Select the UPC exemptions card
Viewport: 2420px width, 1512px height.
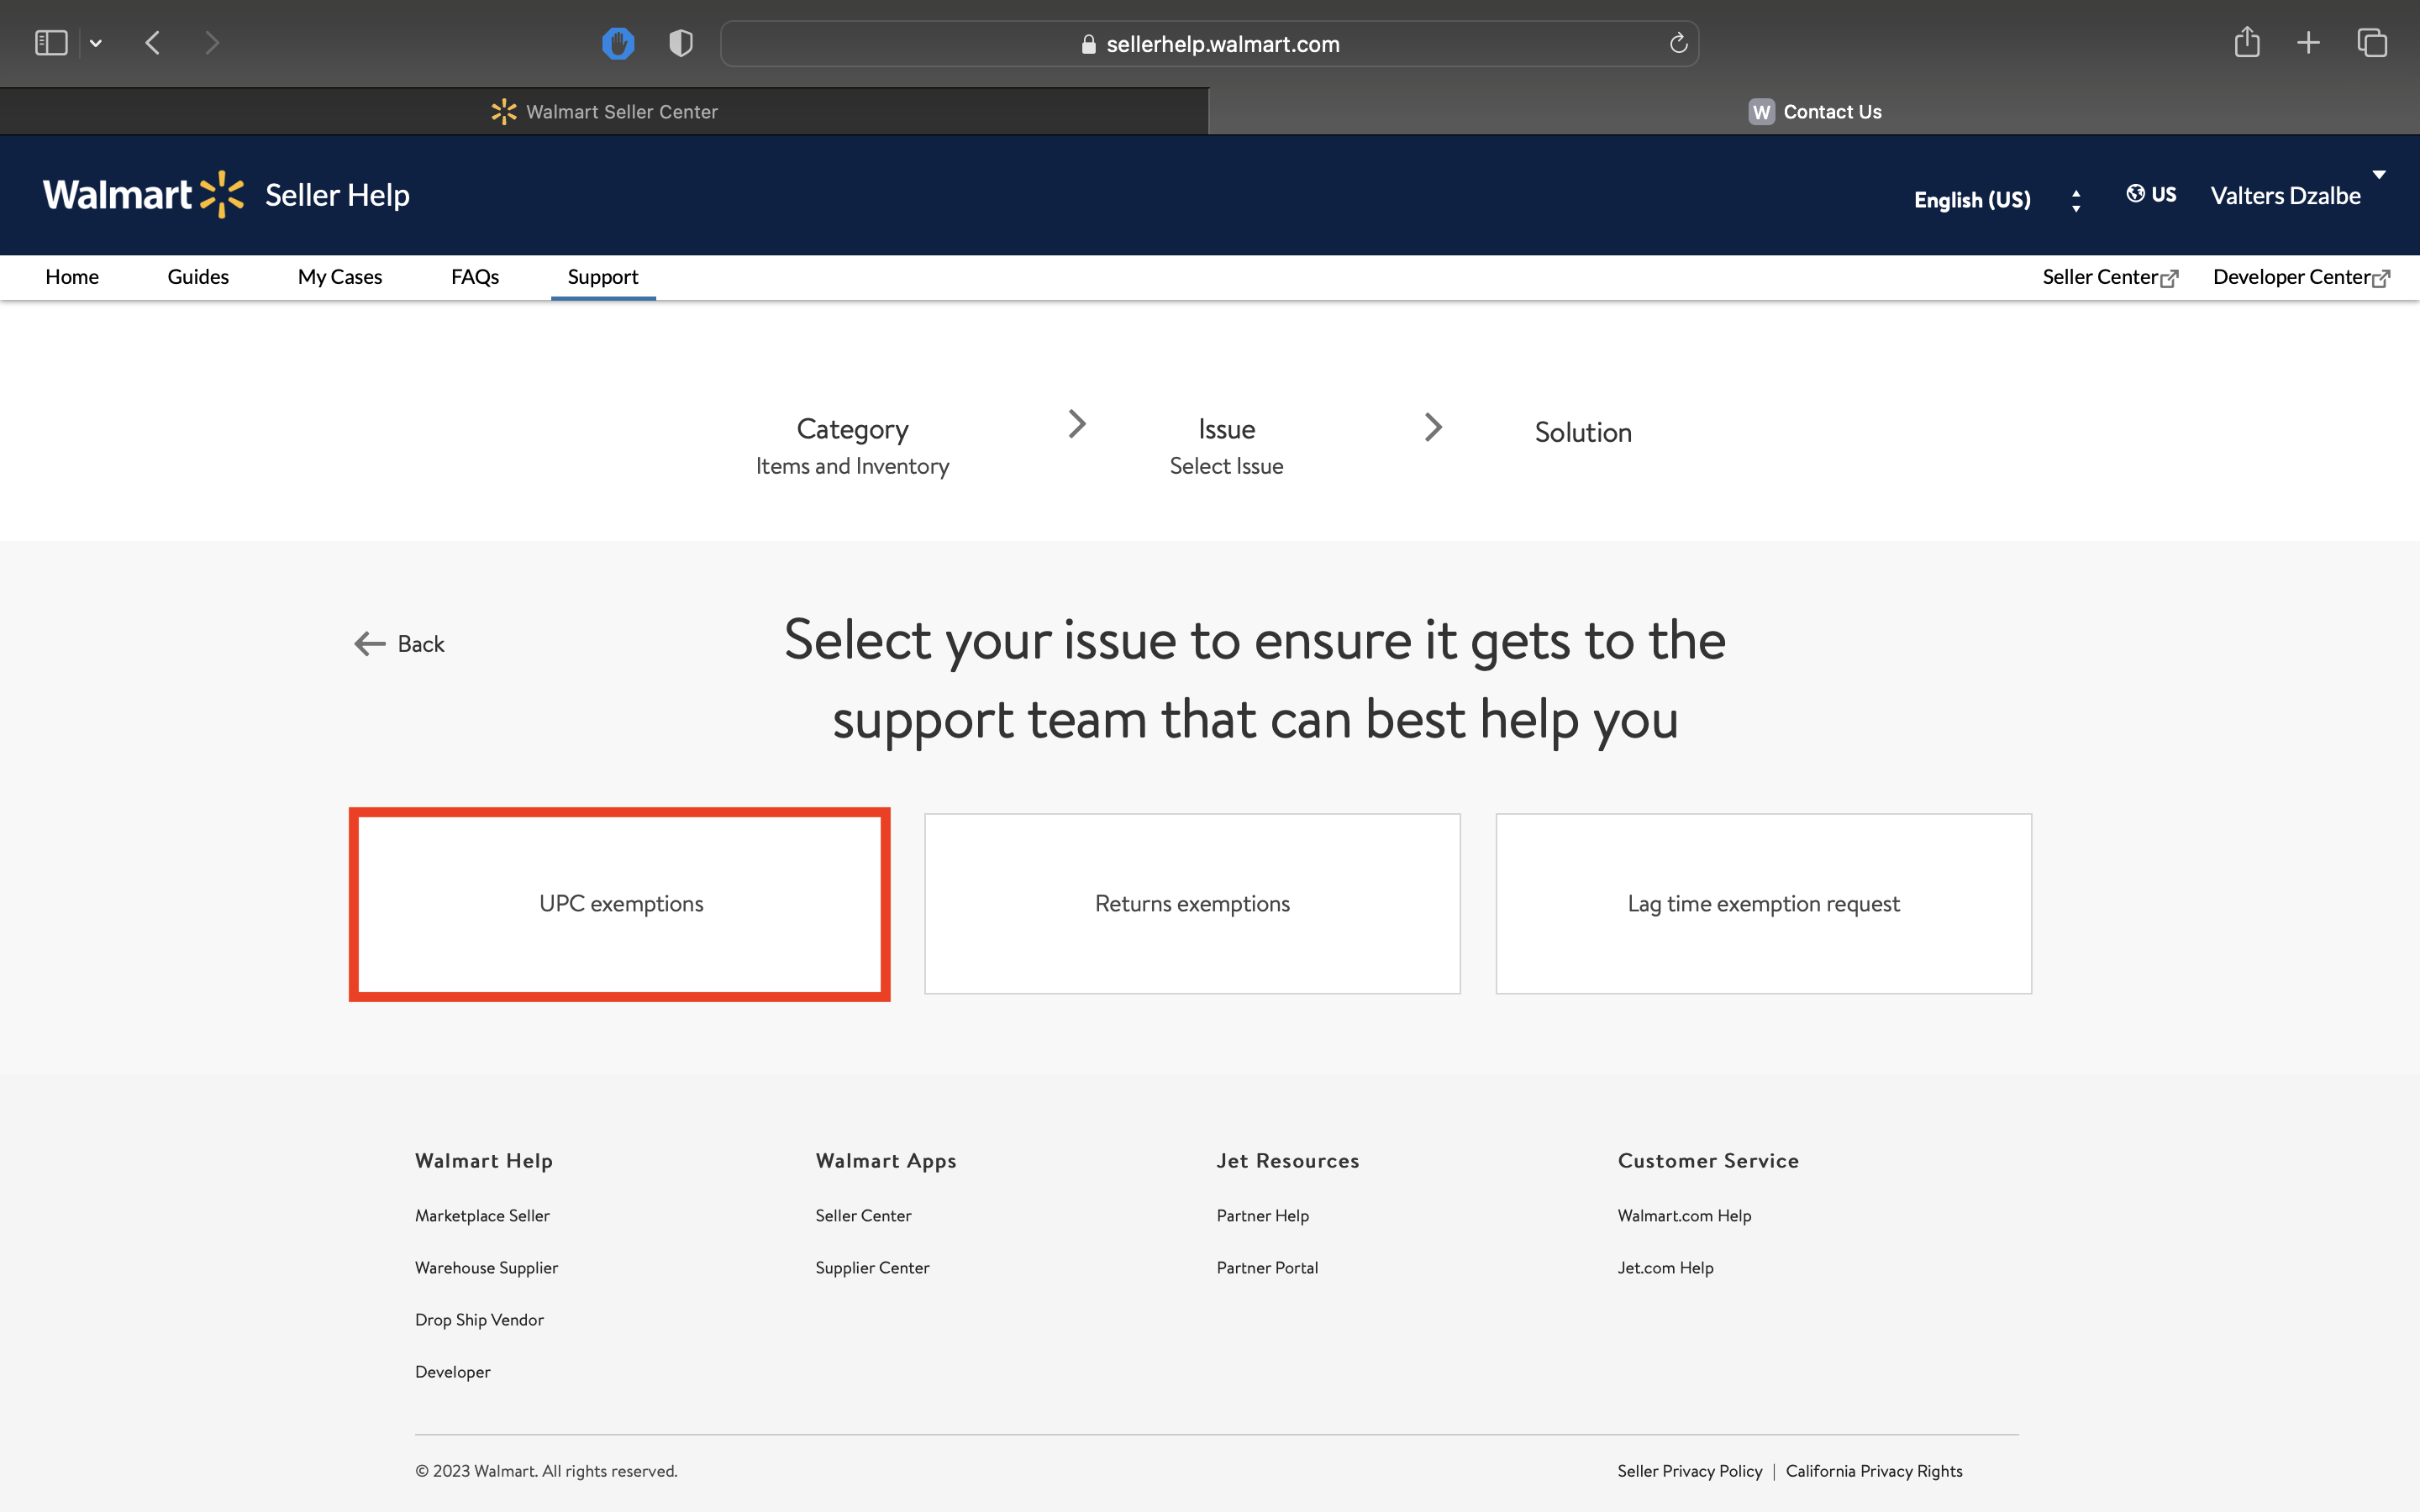coord(620,904)
